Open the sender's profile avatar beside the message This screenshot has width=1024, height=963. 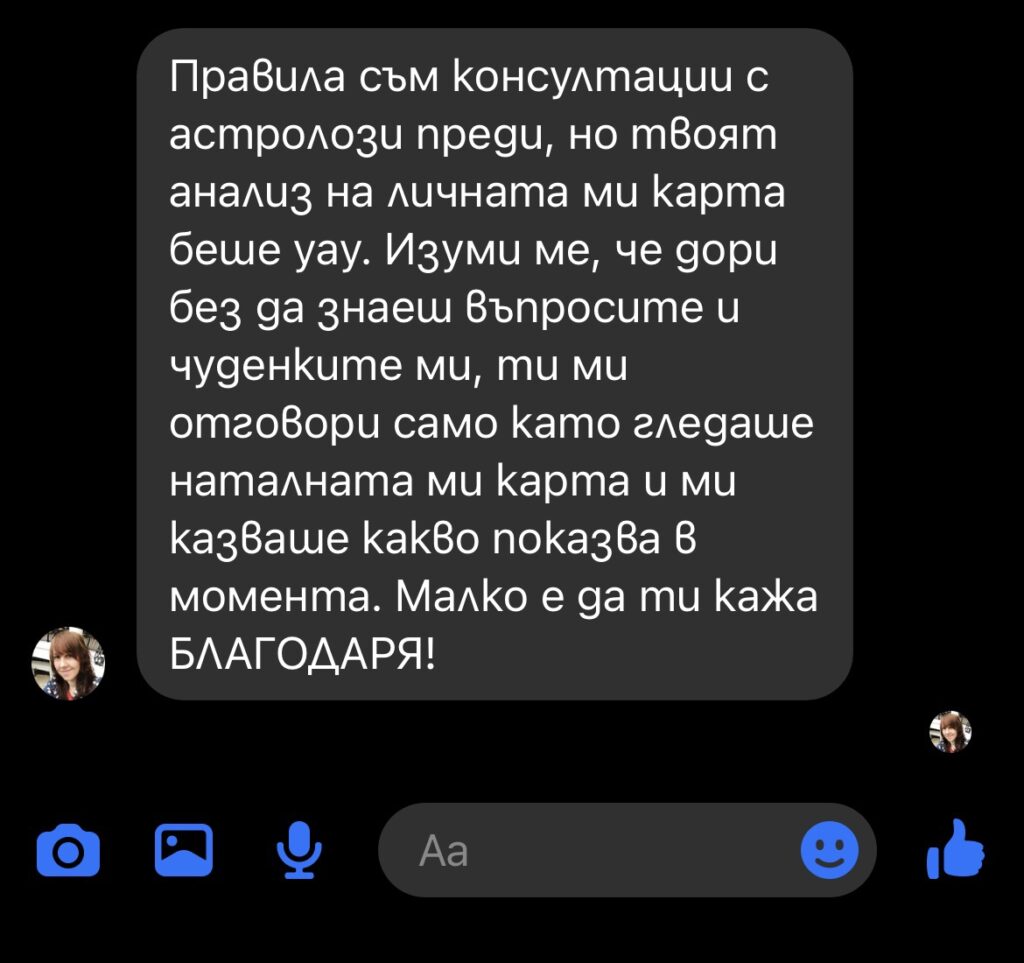tap(68, 663)
